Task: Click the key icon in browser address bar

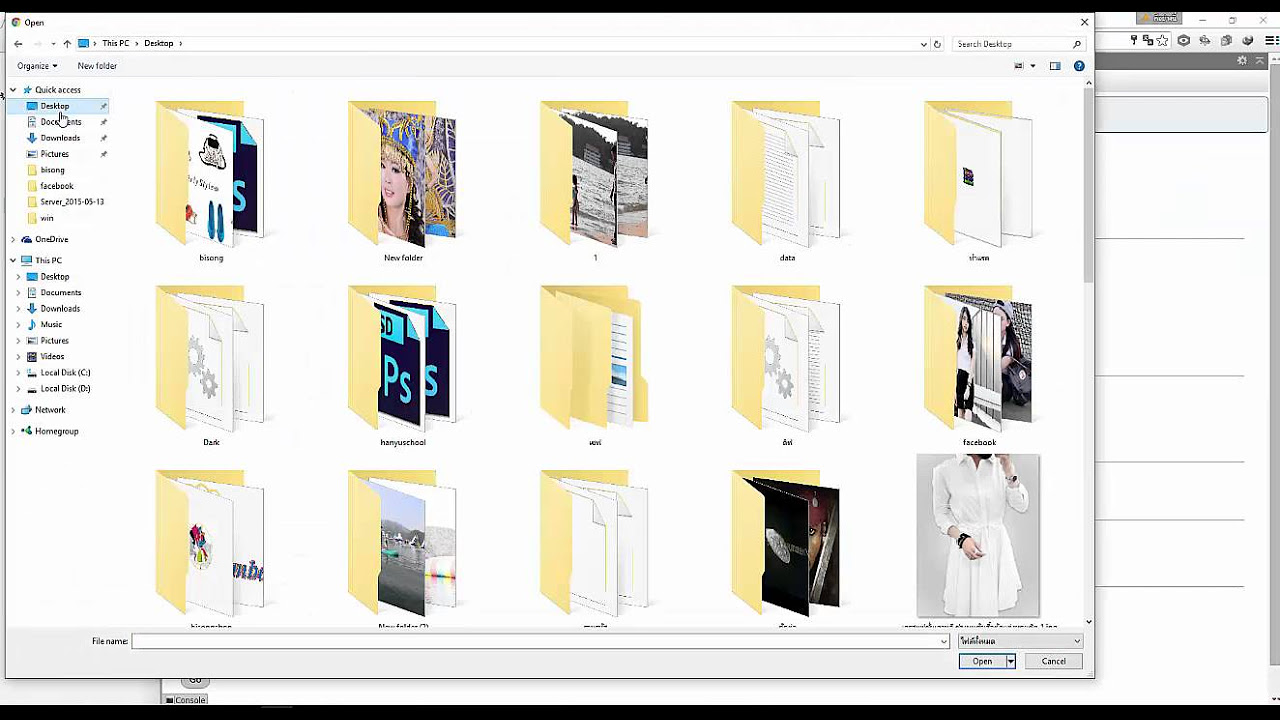Action: (1134, 41)
